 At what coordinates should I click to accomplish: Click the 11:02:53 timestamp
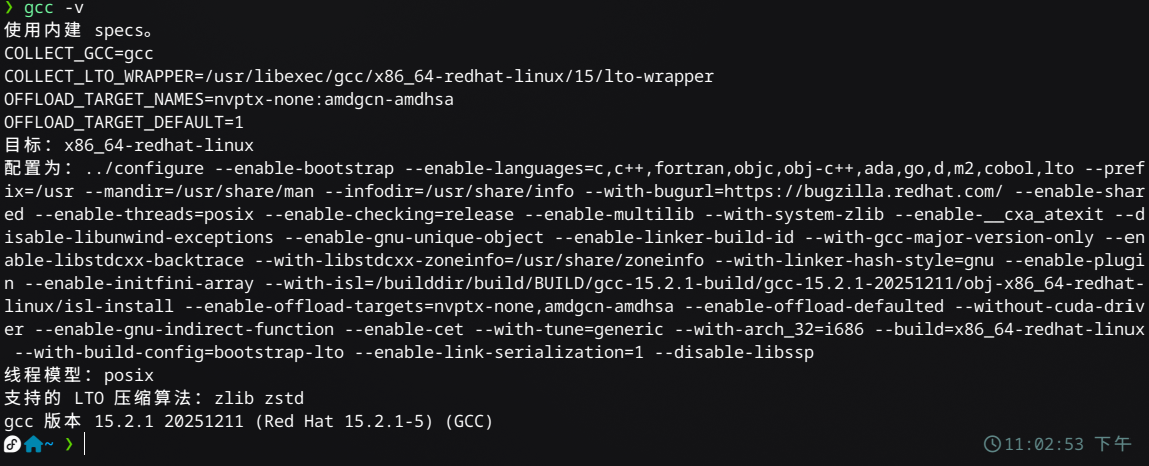click(1044, 444)
